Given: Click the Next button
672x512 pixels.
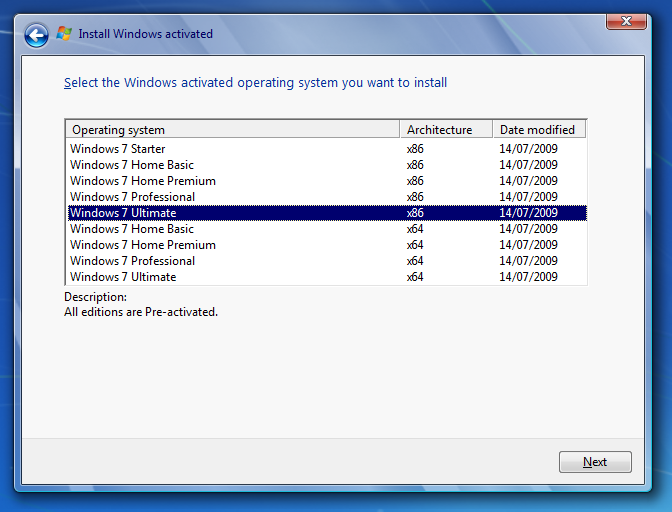Looking at the screenshot, I should point(595,462).
